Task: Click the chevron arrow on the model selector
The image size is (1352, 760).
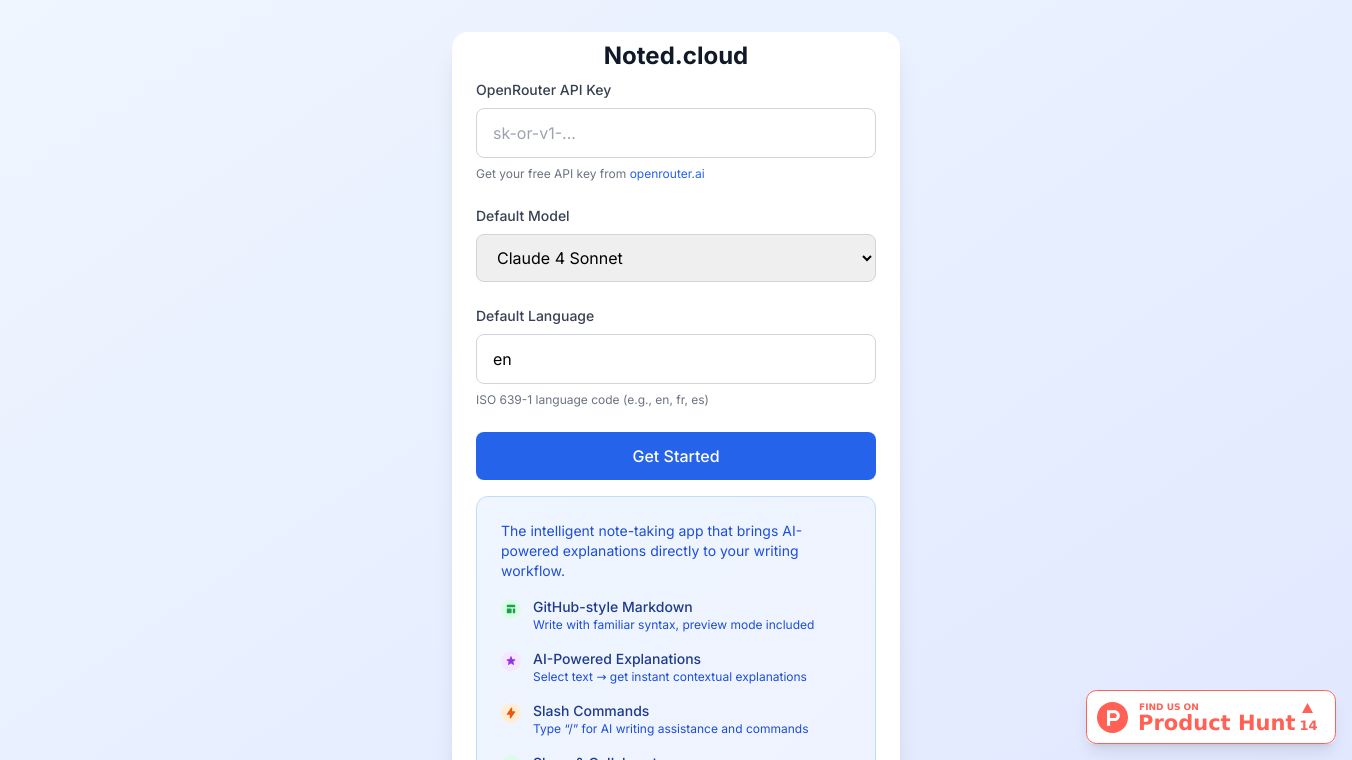Action: pyautogui.click(x=866, y=258)
